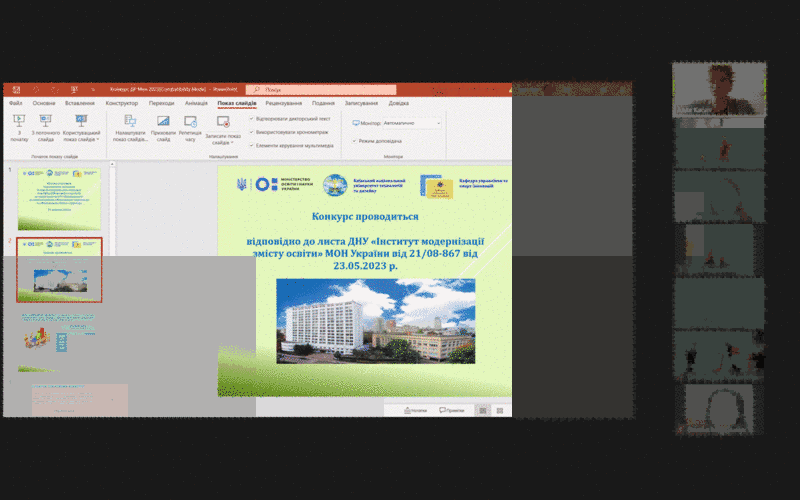The width and height of the screenshot is (800, 500).
Task: Click the Ministry of Education logo on slide
Action: [274, 184]
